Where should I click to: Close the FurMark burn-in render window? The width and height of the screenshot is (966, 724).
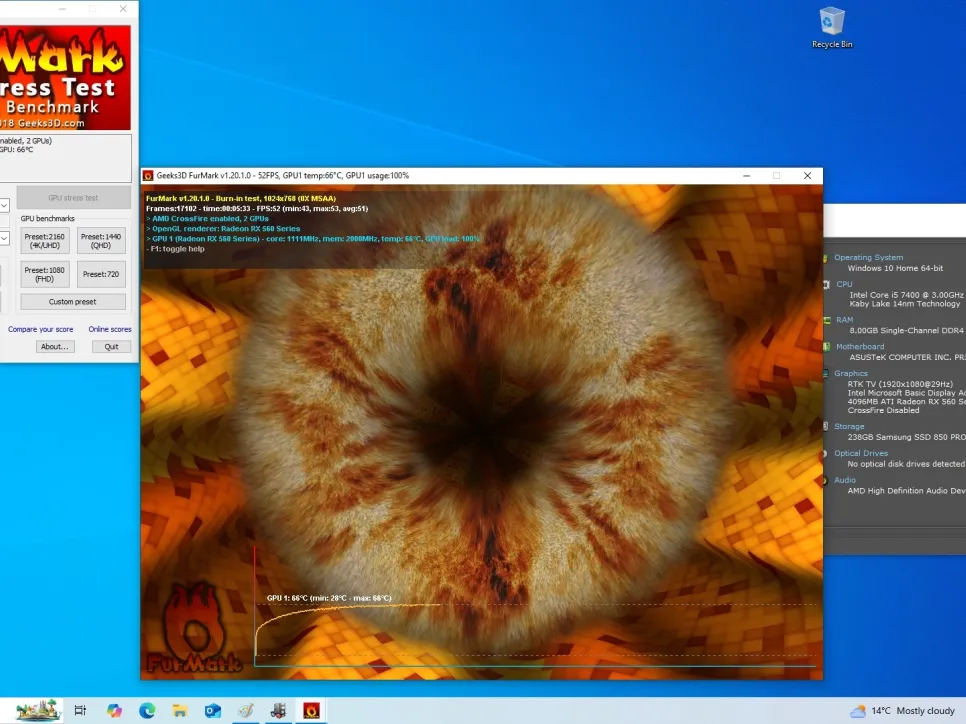pyautogui.click(x=807, y=176)
